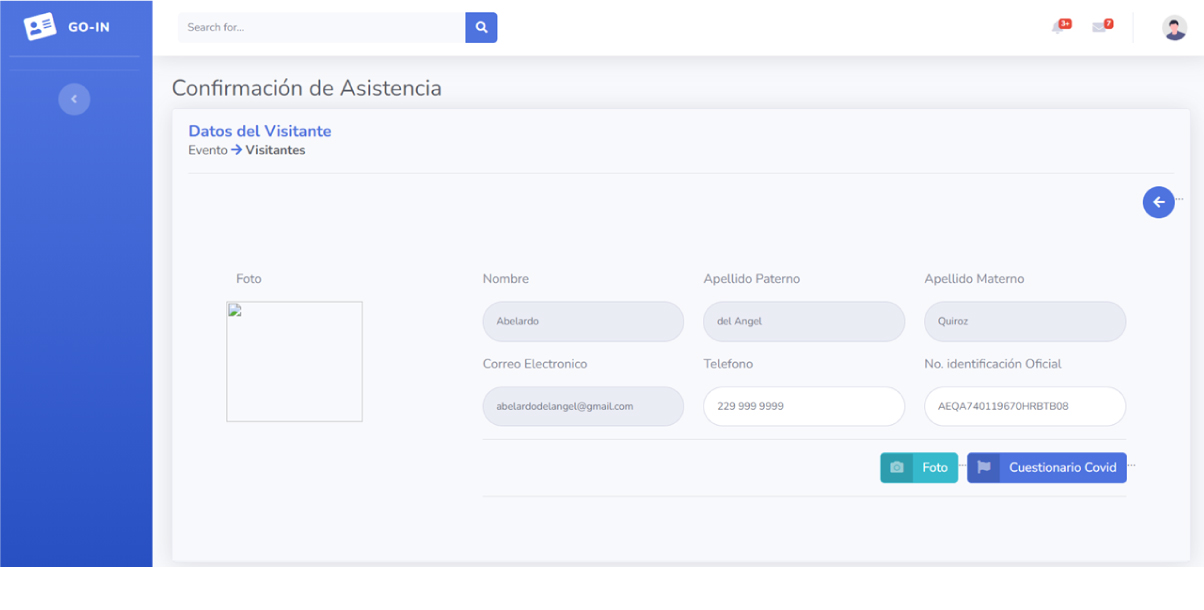The height and width of the screenshot is (610, 1204).
Task: Click into the Search for... field
Action: click(x=321, y=27)
